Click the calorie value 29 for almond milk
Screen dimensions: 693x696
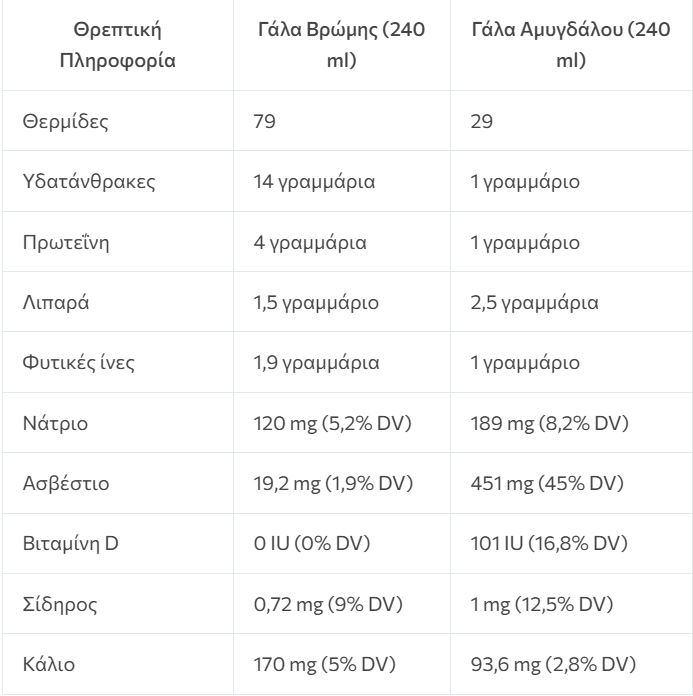[482, 122]
